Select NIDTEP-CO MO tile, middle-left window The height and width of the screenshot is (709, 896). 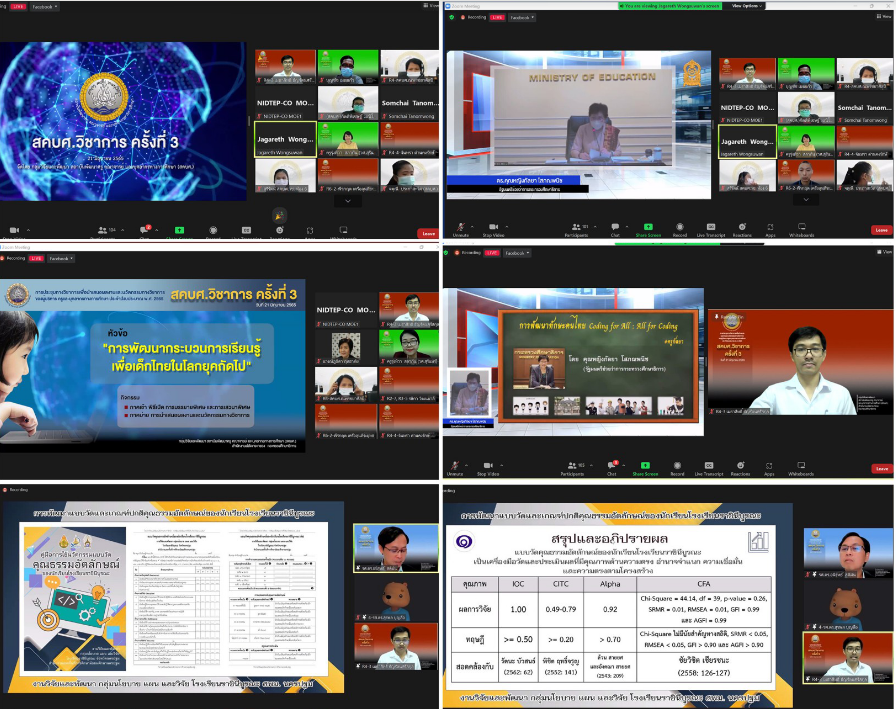click(x=346, y=310)
